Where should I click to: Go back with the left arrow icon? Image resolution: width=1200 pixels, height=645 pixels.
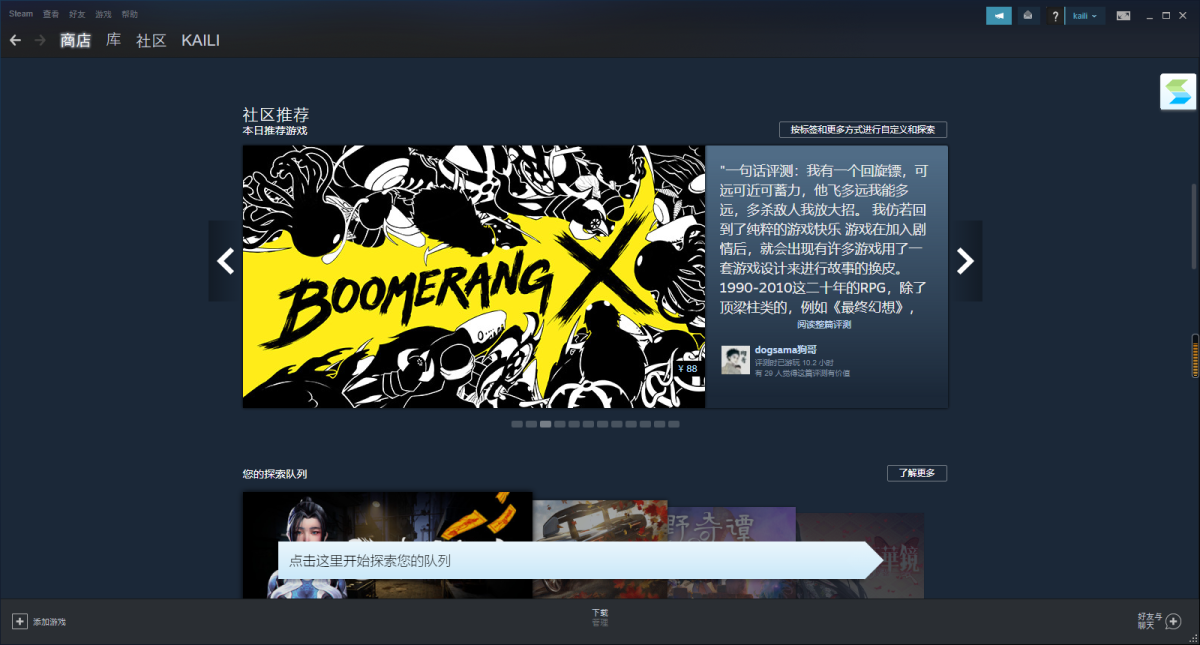click(15, 40)
